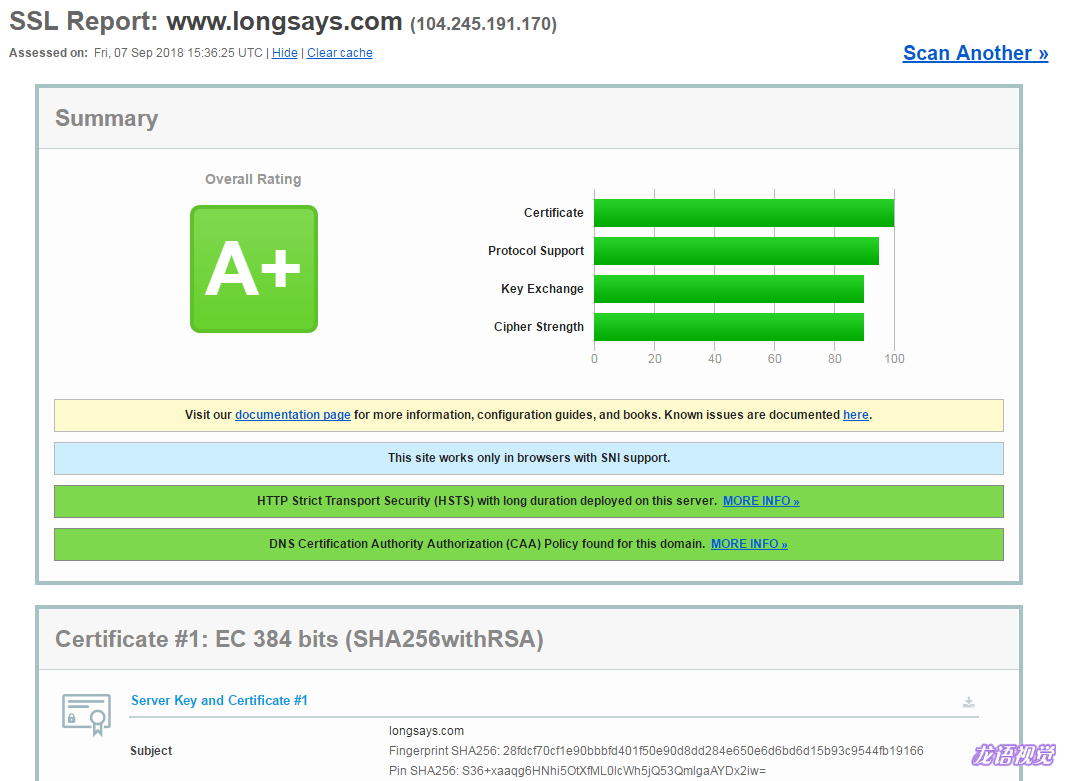Click the Fingerprint SHA256 value line
The width and height of the screenshot is (1066, 781).
[x=656, y=751]
